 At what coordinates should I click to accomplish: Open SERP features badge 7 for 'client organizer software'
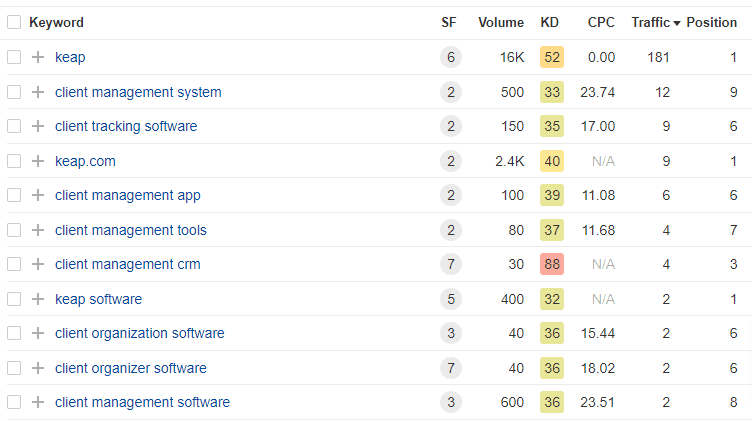pos(451,368)
